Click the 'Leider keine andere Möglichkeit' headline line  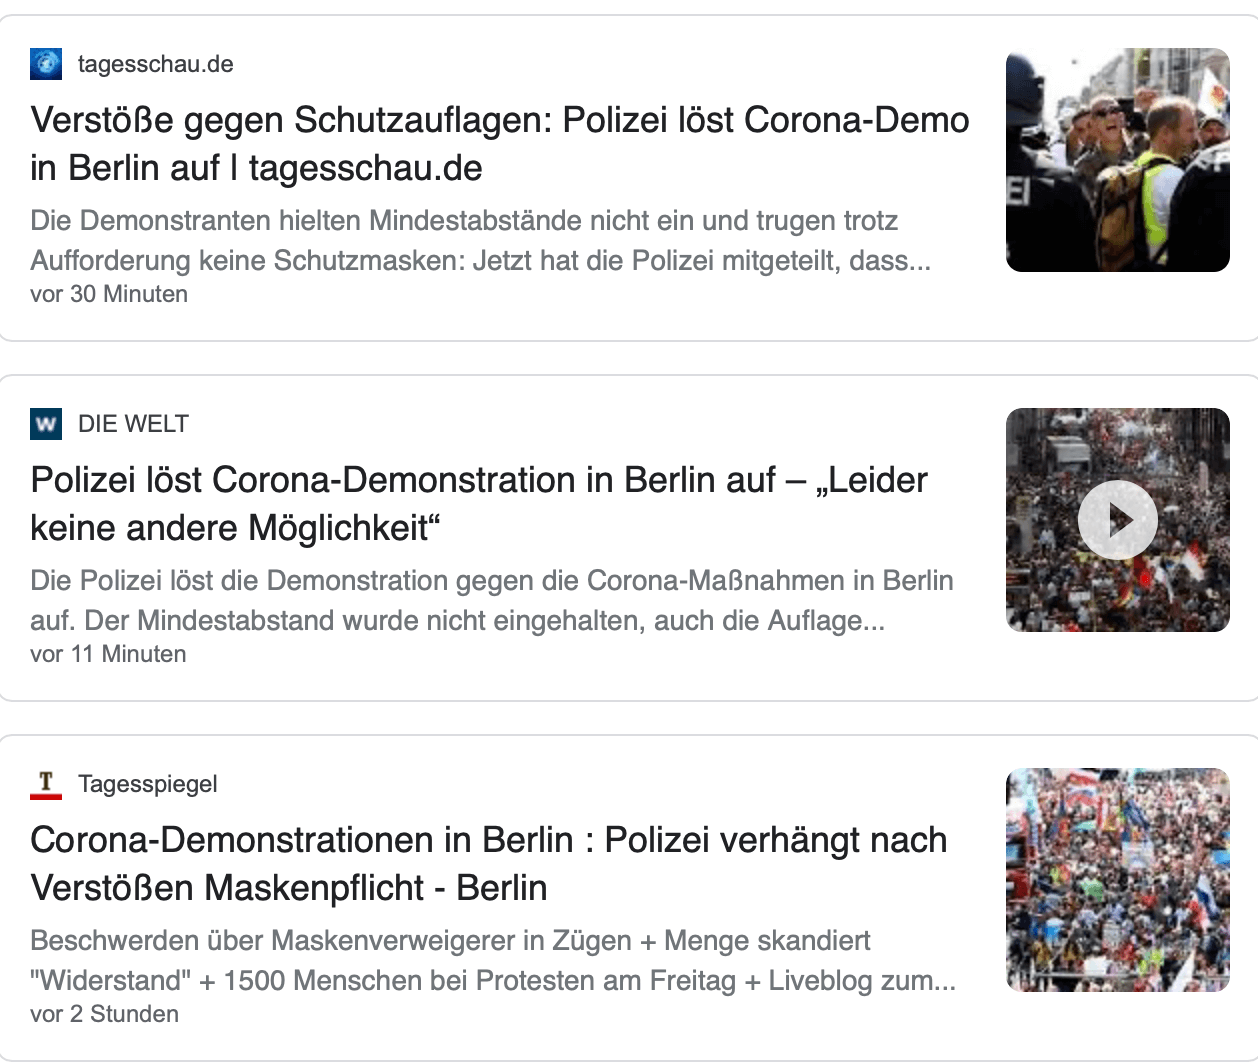[236, 528]
